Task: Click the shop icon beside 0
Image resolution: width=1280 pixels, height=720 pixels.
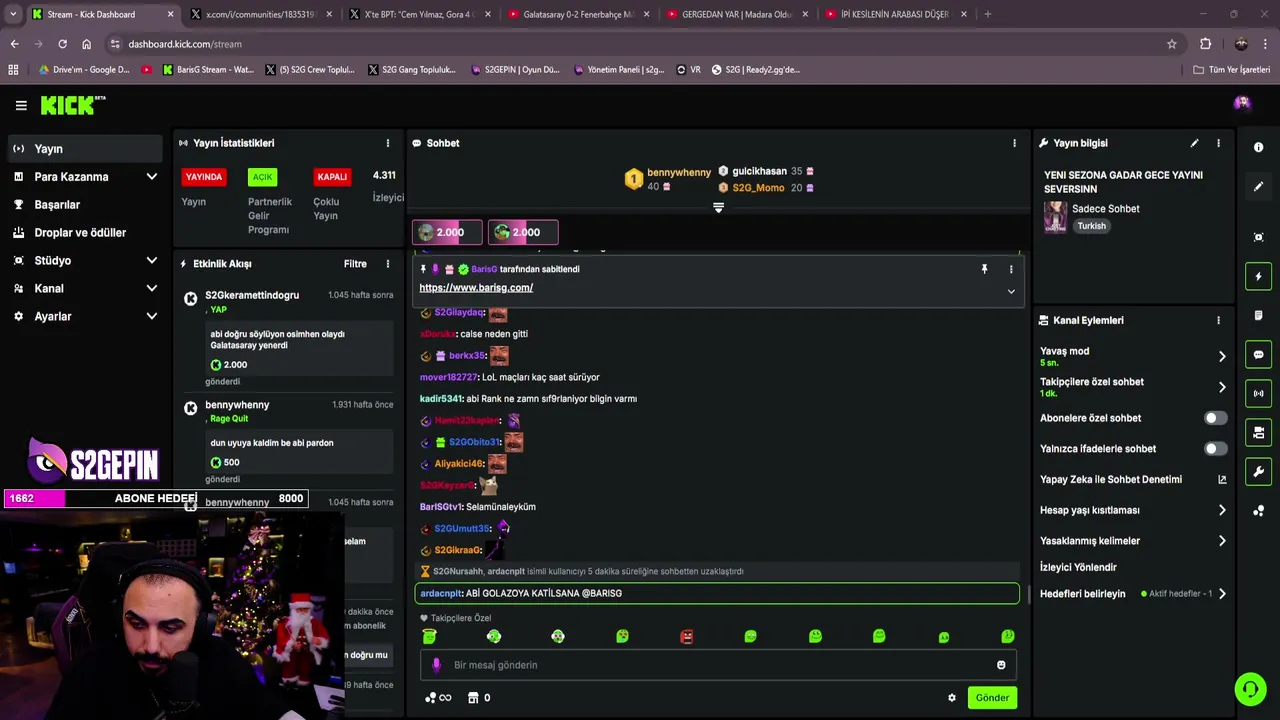Action: point(472,698)
